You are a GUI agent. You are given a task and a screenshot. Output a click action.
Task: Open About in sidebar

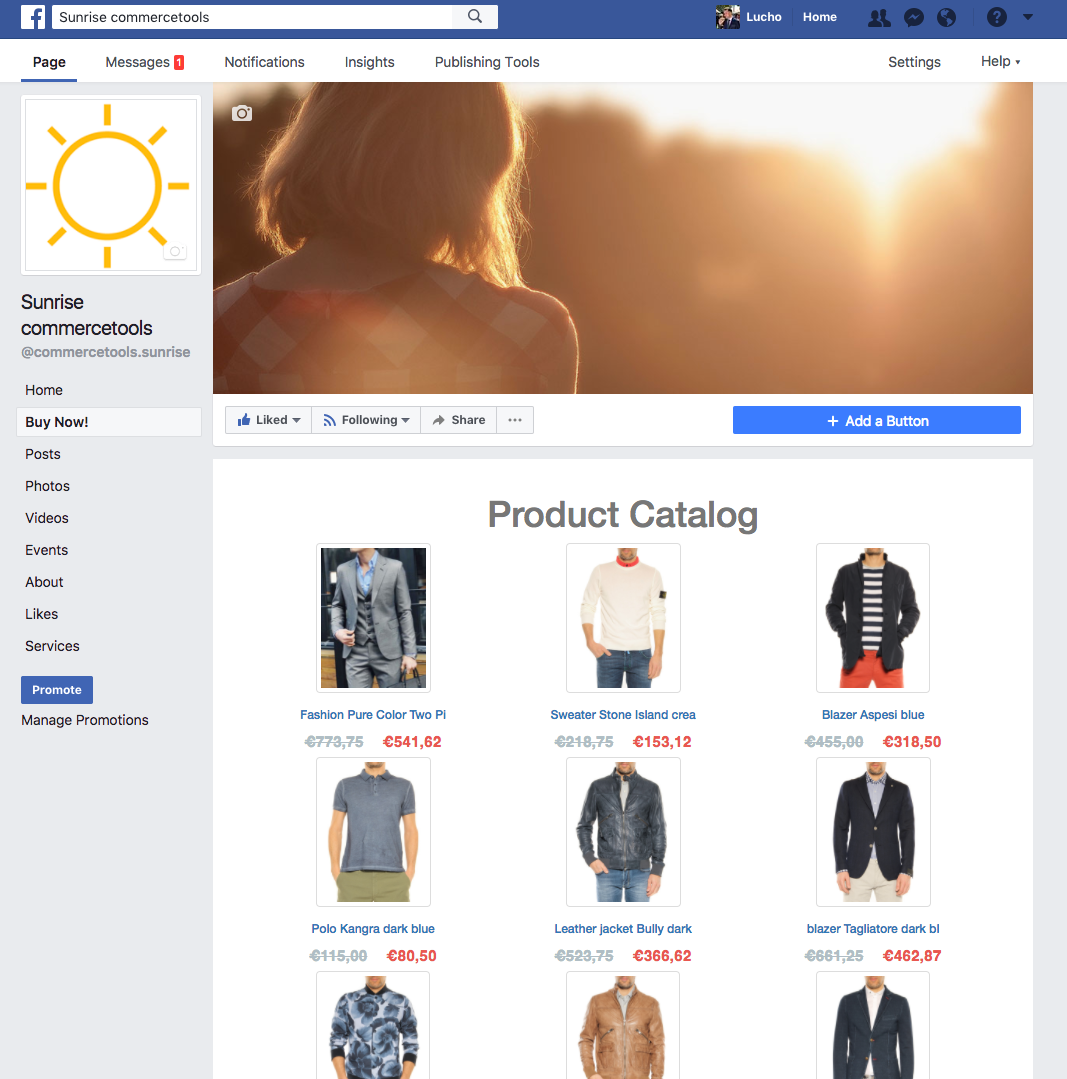pos(44,582)
